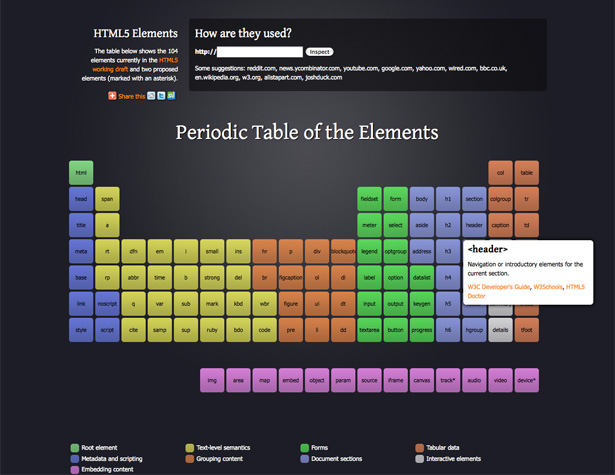Screen dimensions: 615x475
Task: Select the figcaption element tile
Action: click(291, 277)
